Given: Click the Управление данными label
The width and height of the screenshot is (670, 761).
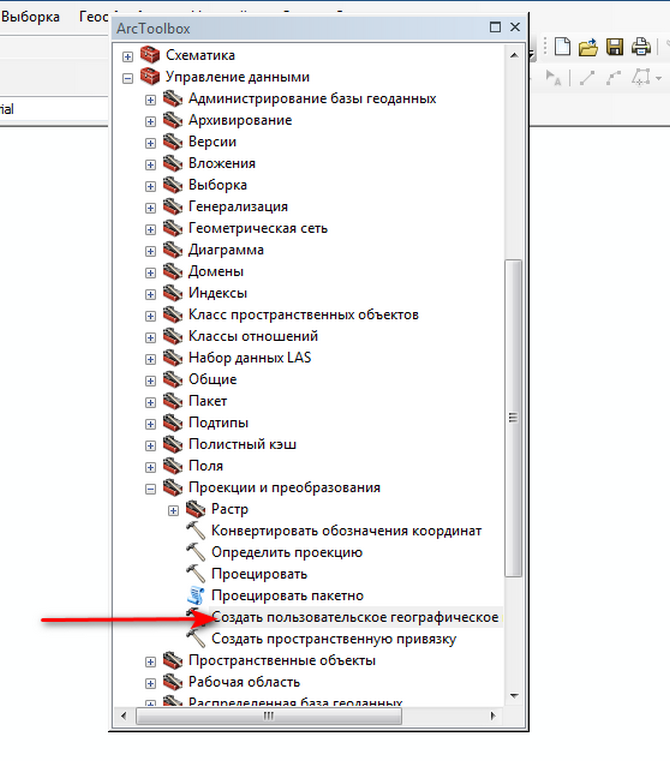Looking at the screenshot, I should pyautogui.click(x=237, y=77).
